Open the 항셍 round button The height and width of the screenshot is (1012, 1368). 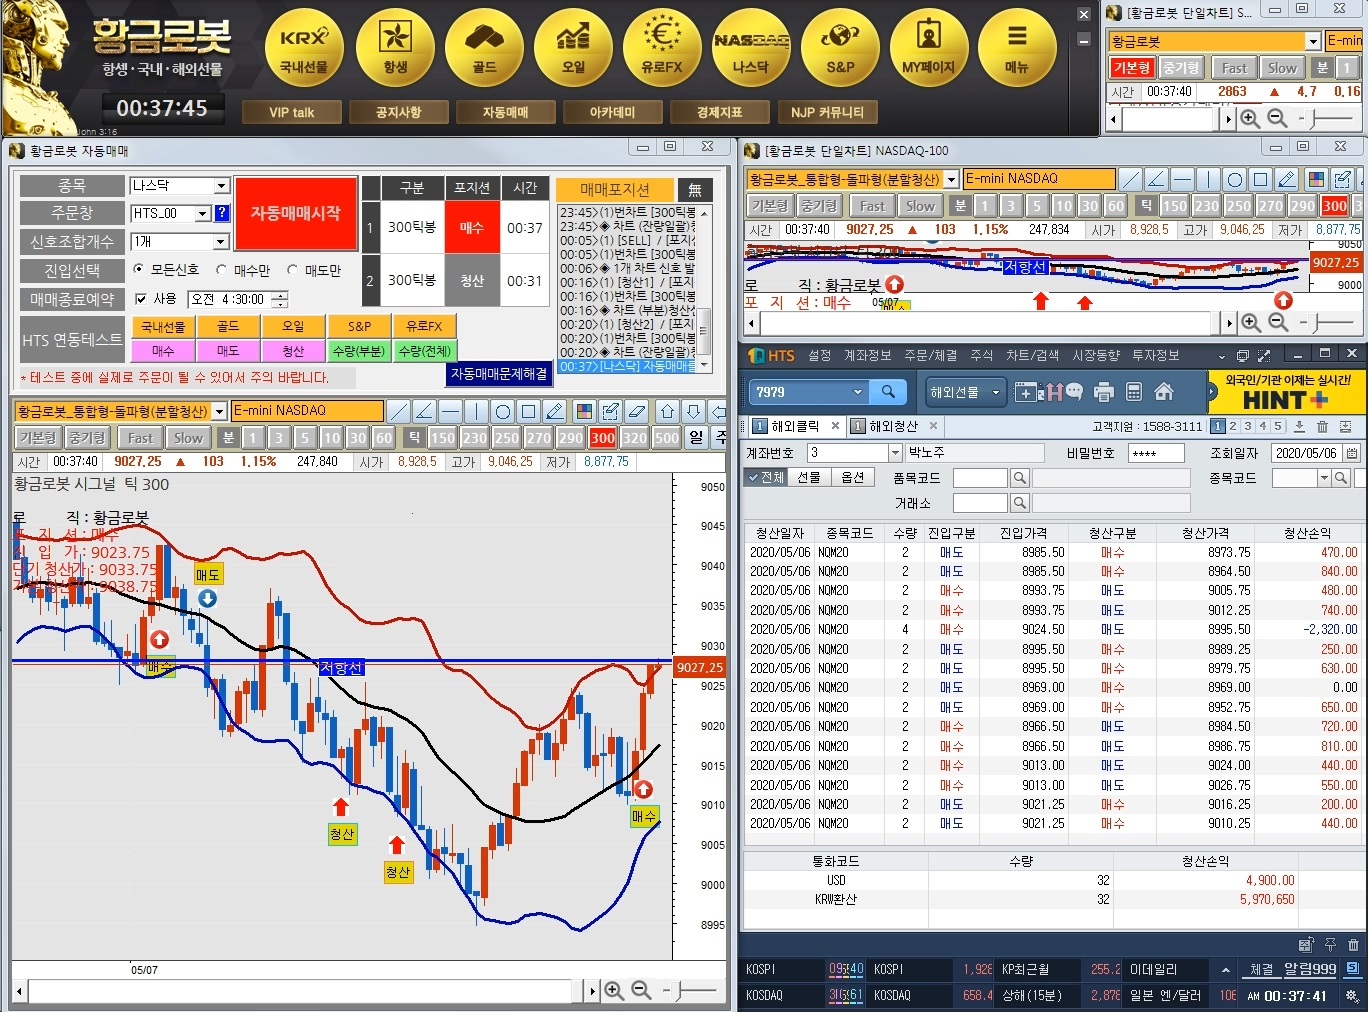[x=395, y=47]
